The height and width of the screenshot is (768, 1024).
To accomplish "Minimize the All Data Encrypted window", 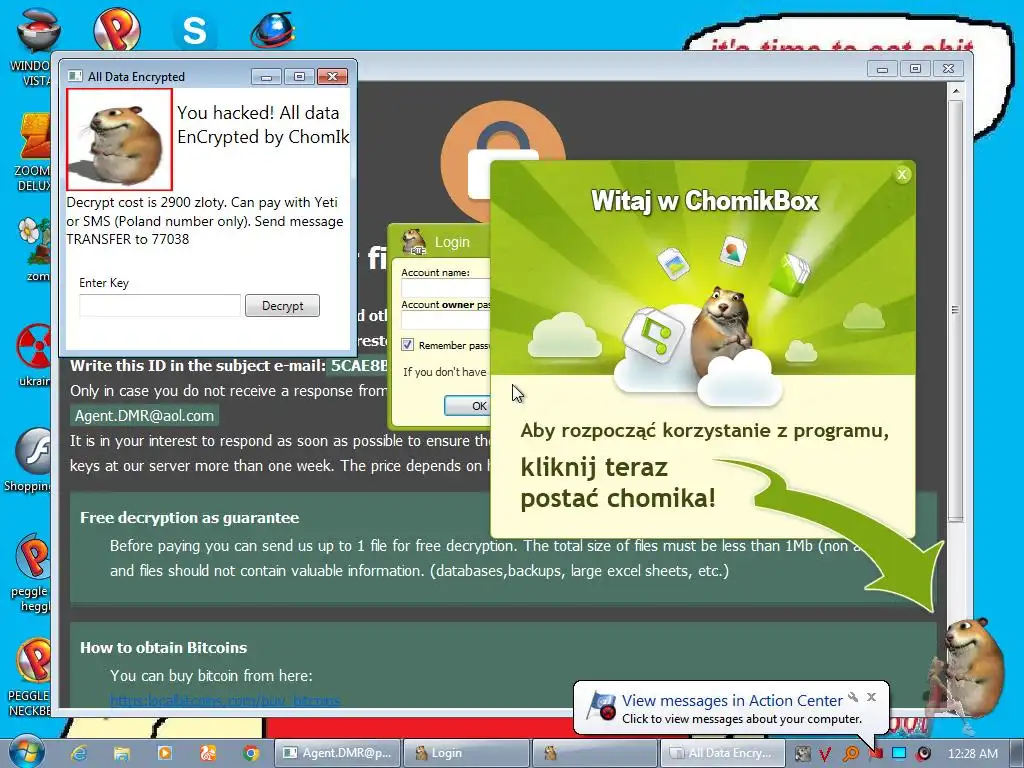I will [266, 77].
